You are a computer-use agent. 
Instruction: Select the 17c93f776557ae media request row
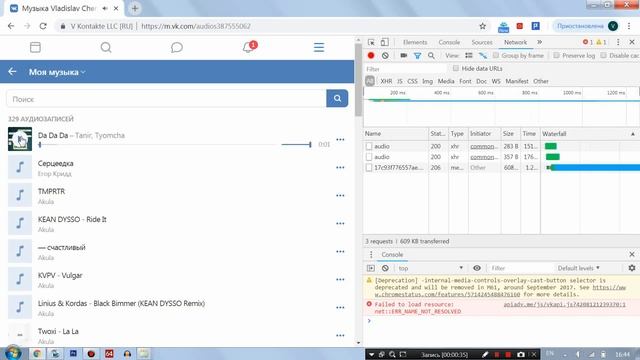point(502,167)
